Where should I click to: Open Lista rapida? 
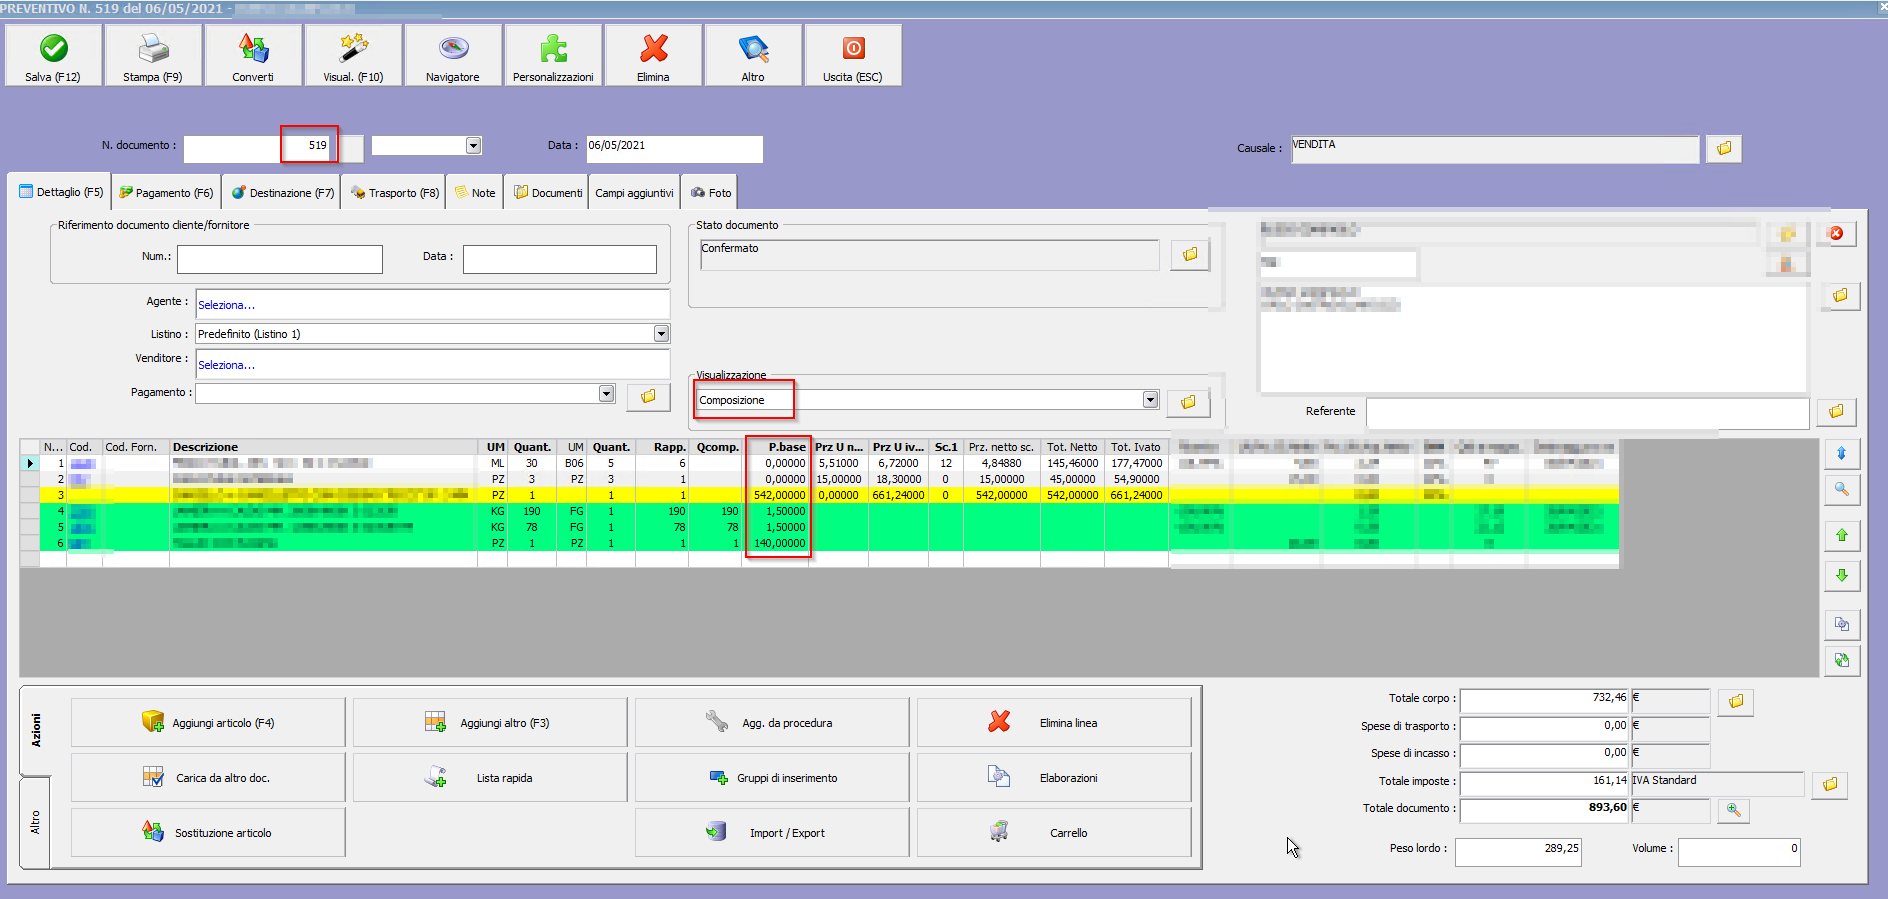(490, 777)
